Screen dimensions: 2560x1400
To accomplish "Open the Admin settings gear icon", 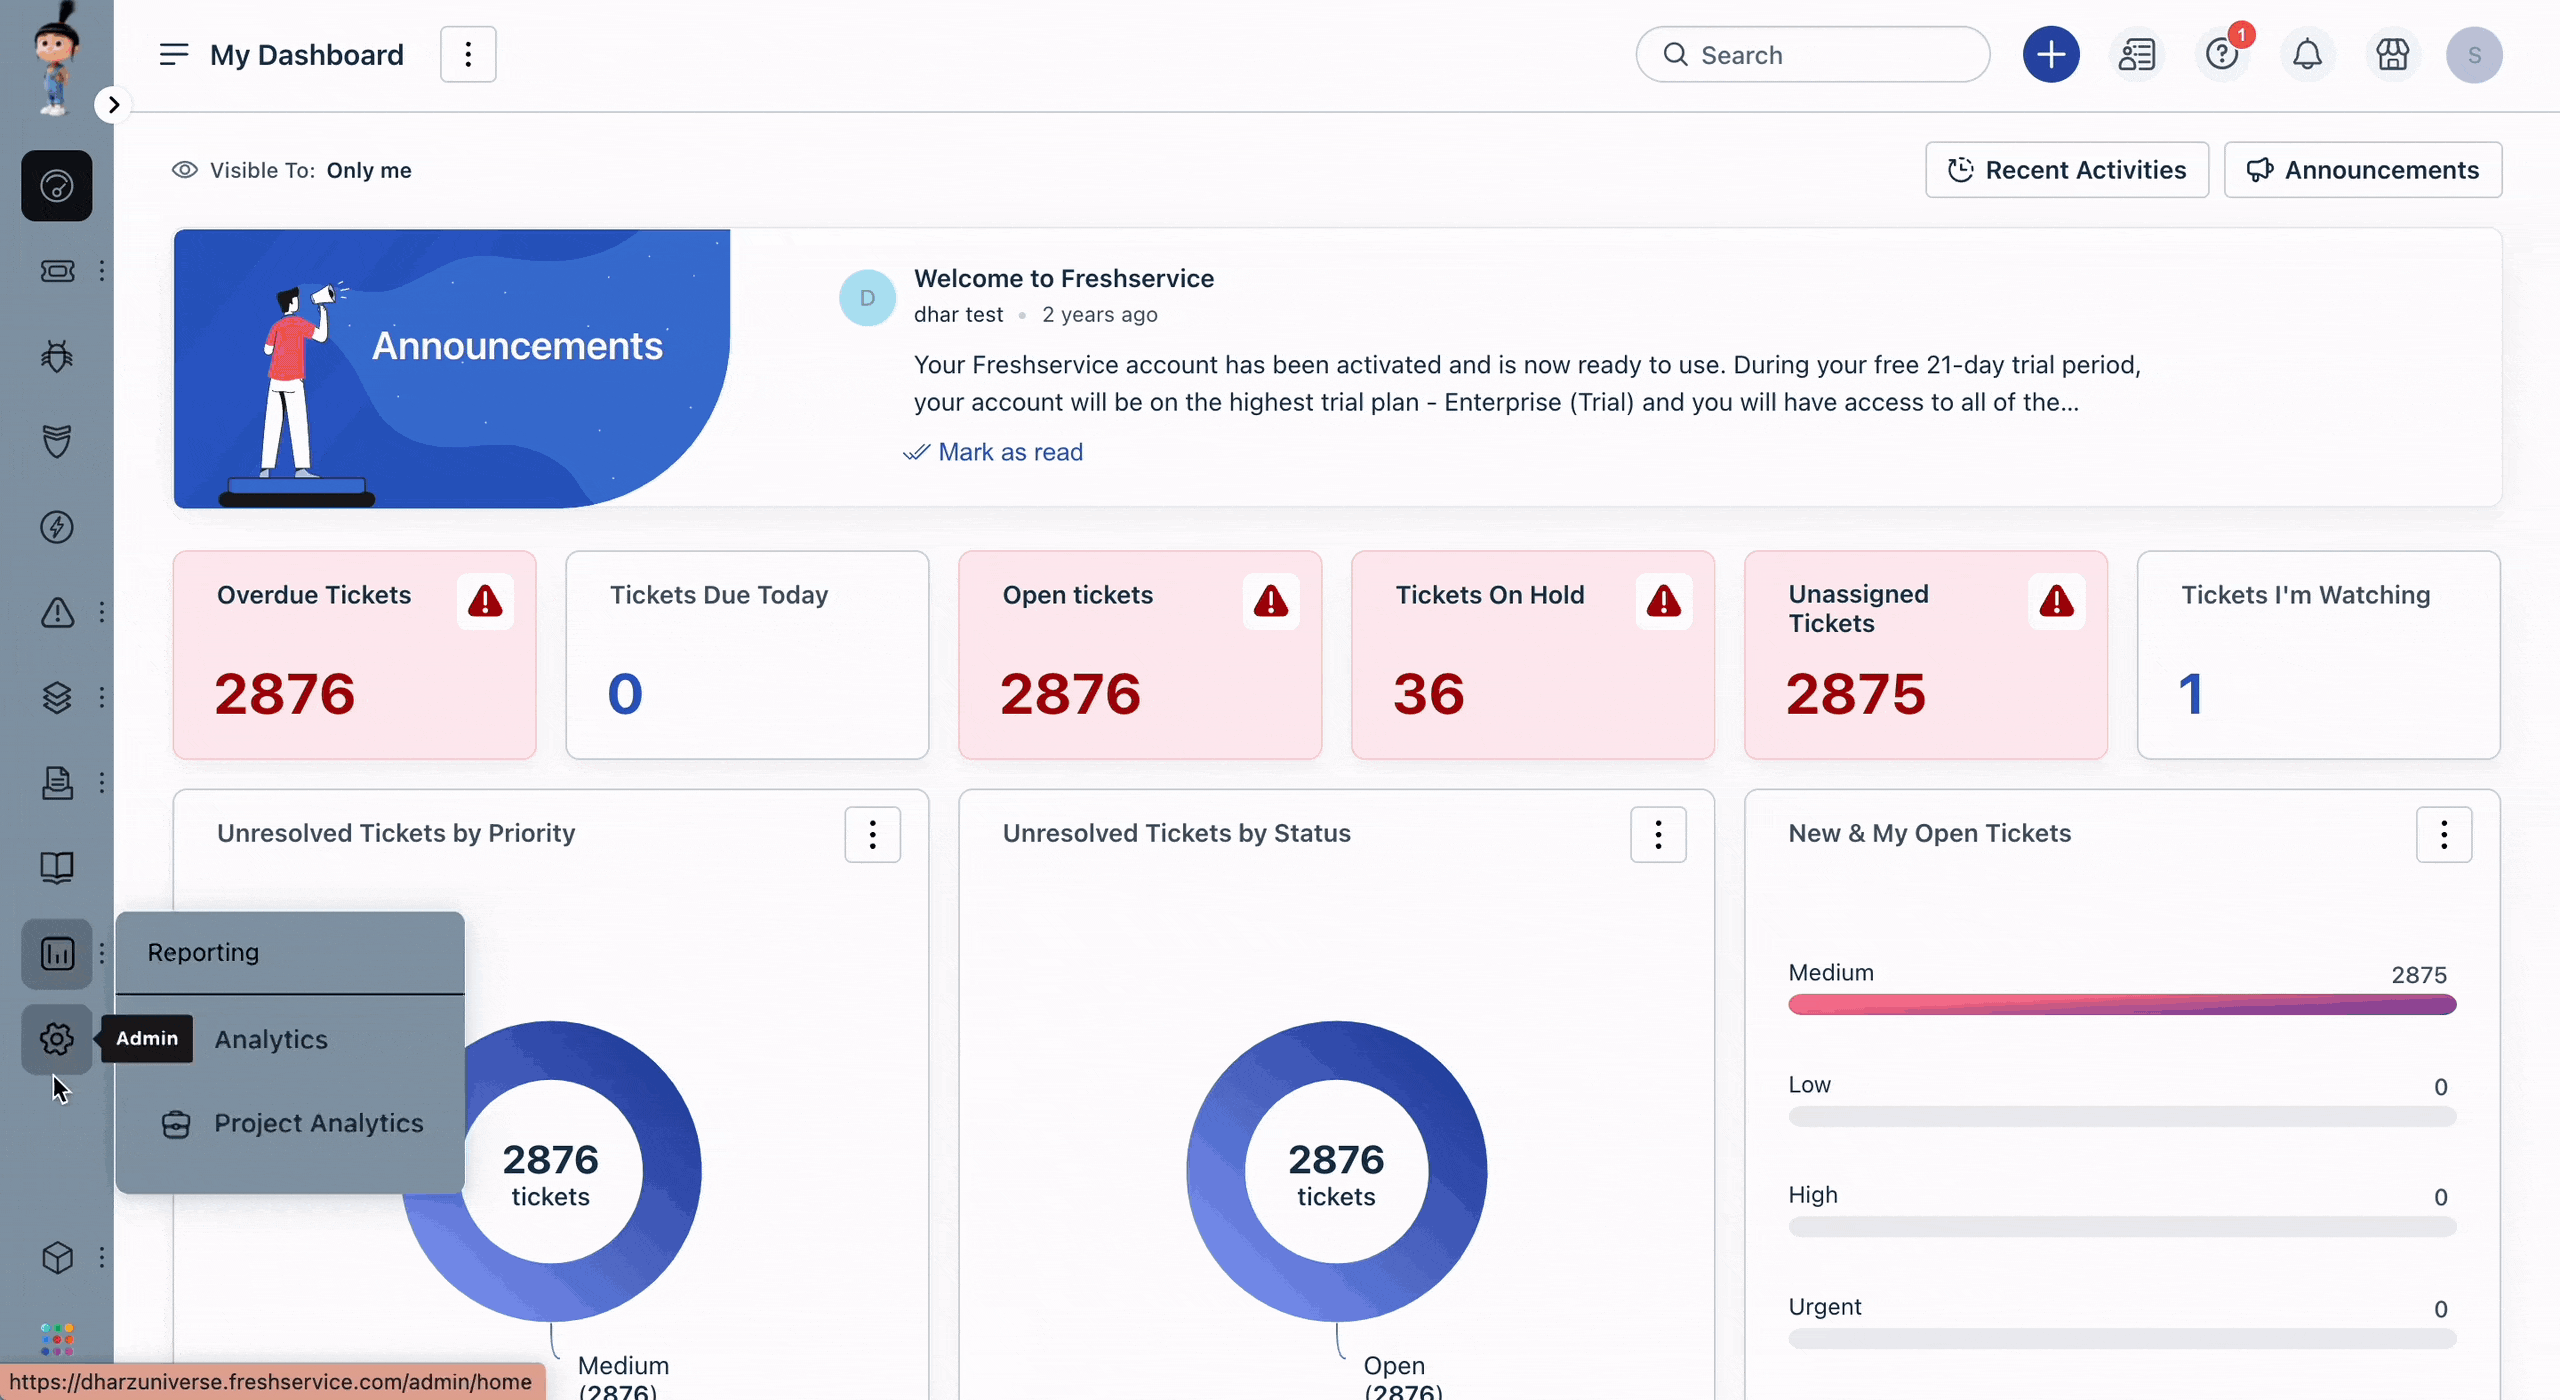I will click(57, 1038).
